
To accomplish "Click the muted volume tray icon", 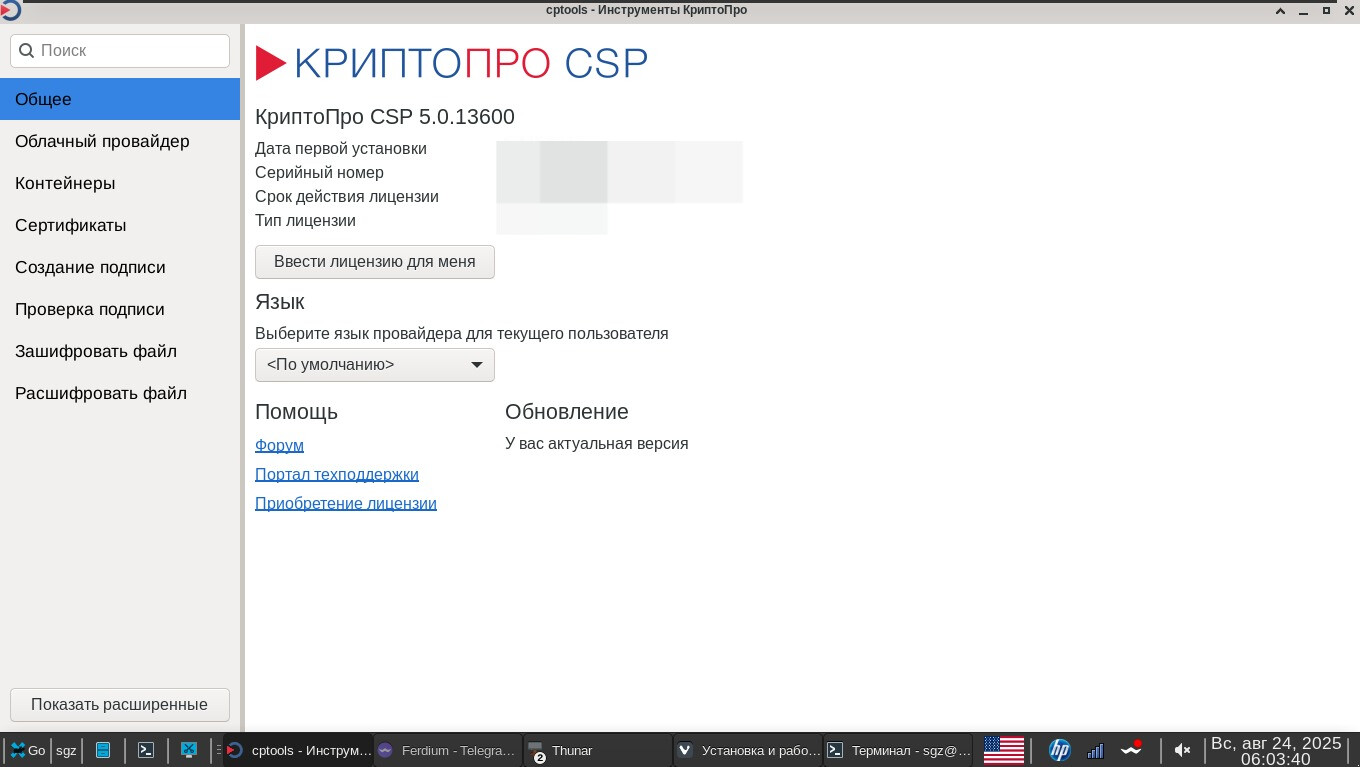I will pos(1182,750).
